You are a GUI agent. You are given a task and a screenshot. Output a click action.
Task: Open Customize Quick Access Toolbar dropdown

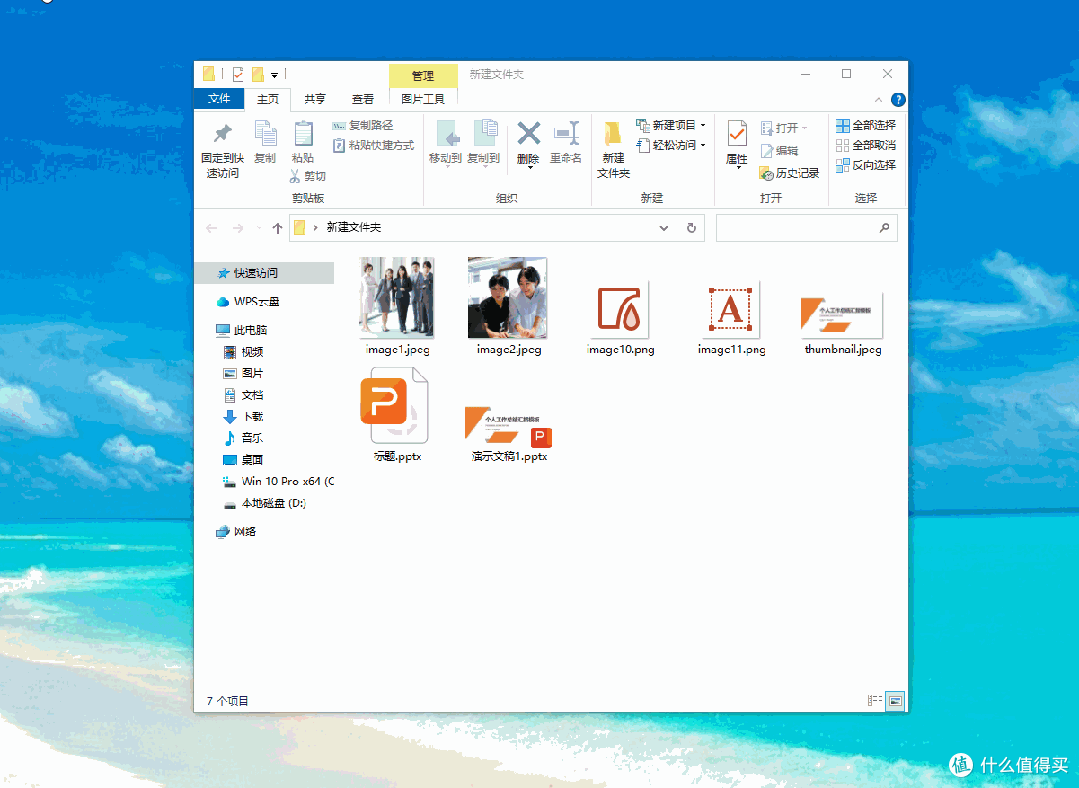(275, 75)
